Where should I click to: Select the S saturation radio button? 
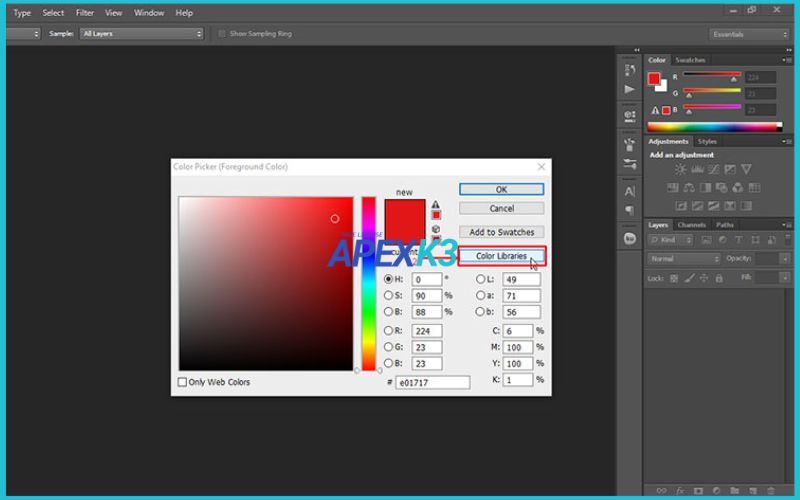point(388,295)
